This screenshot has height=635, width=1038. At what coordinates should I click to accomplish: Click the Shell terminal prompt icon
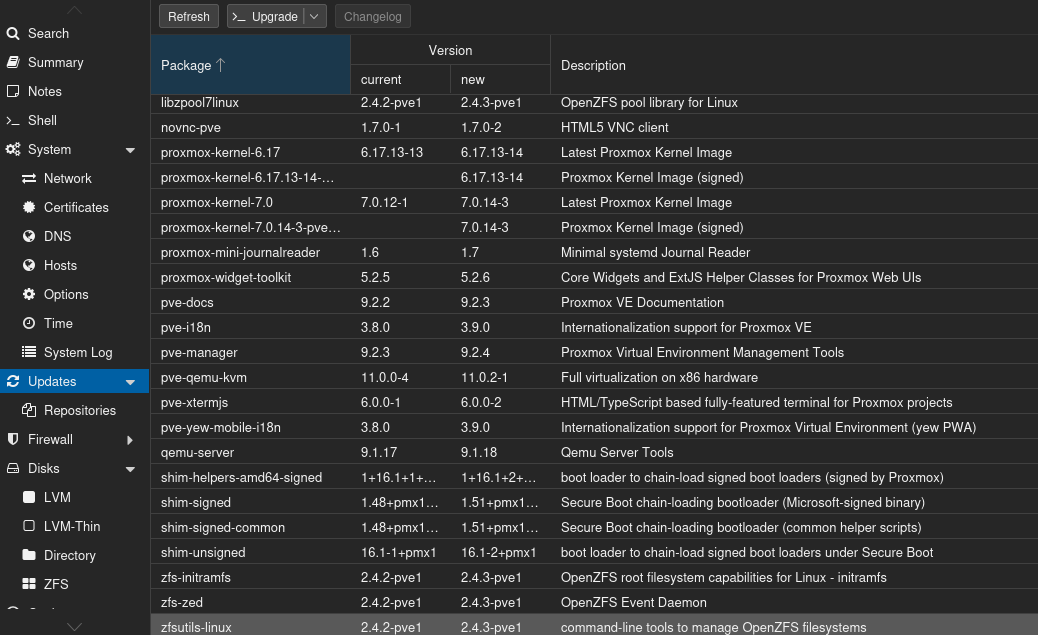(13, 121)
